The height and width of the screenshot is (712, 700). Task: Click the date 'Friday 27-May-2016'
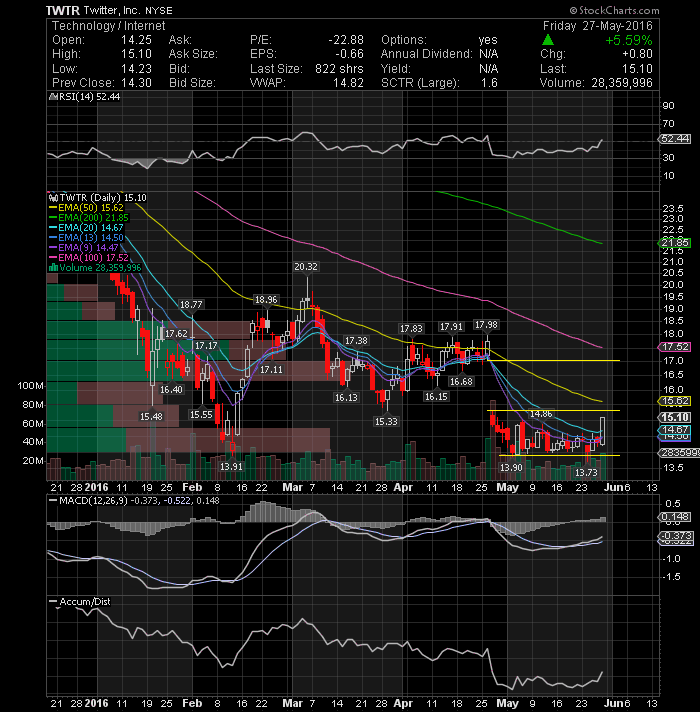pyautogui.click(x=597, y=26)
